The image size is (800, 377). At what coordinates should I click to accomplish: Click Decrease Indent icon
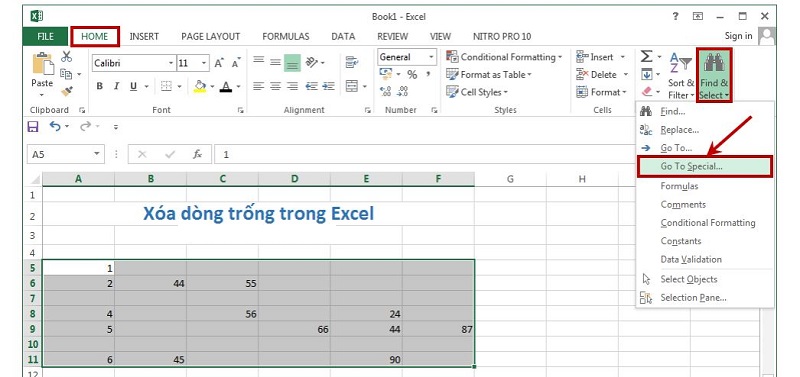click(x=311, y=86)
